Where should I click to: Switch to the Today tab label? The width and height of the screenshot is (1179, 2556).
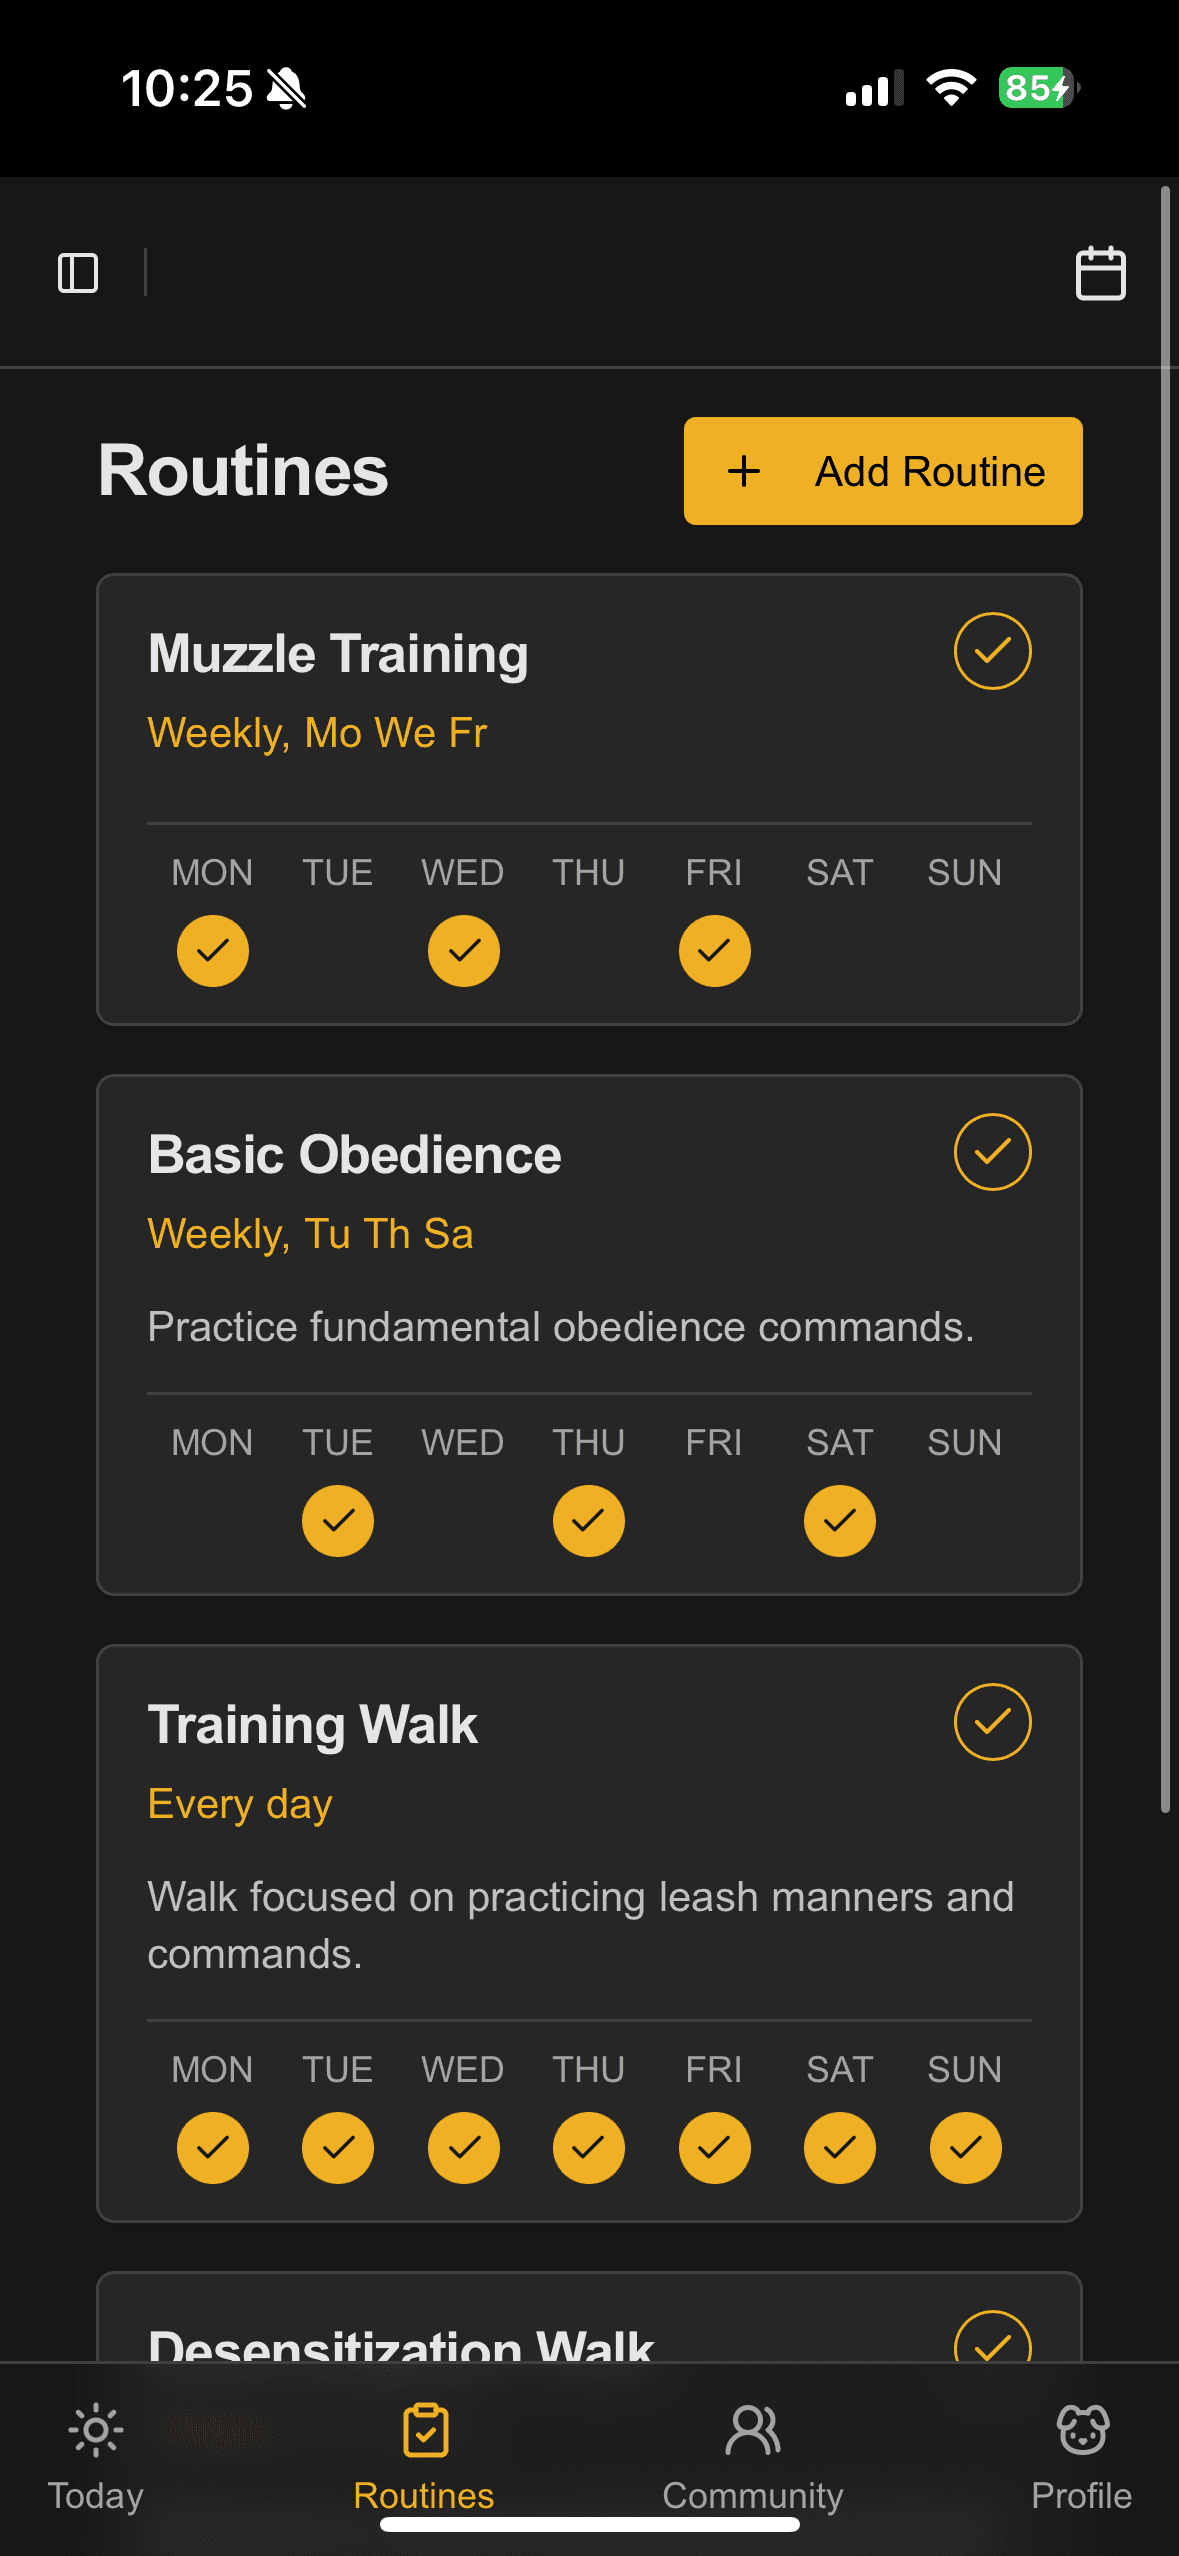(x=96, y=2496)
